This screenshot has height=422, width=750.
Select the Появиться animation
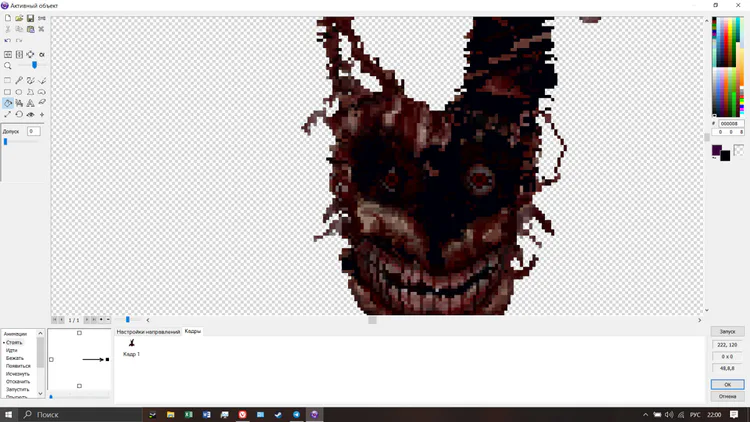[18, 366]
